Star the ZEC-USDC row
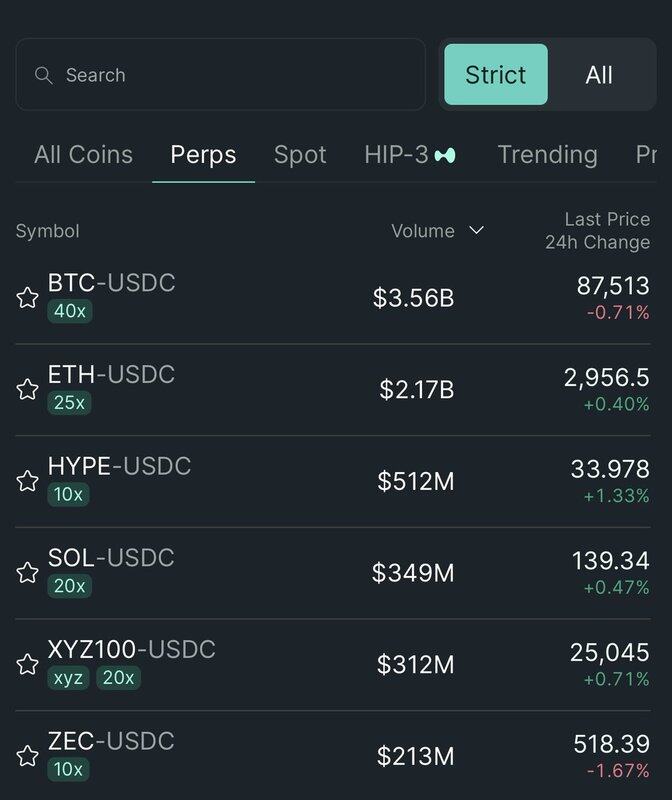The height and width of the screenshot is (800, 672). [x=27, y=756]
